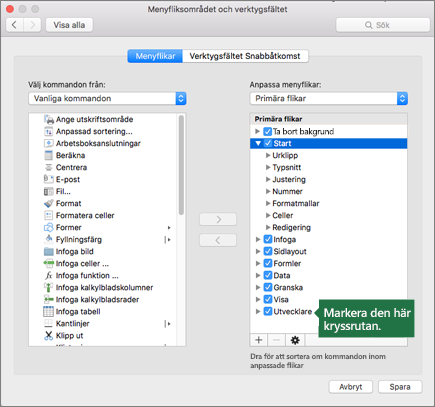Image resolution: width=435 pixels, height=407 pixels.
Task: Click the Klipp ut scissors icon
Action: [49, 335]
